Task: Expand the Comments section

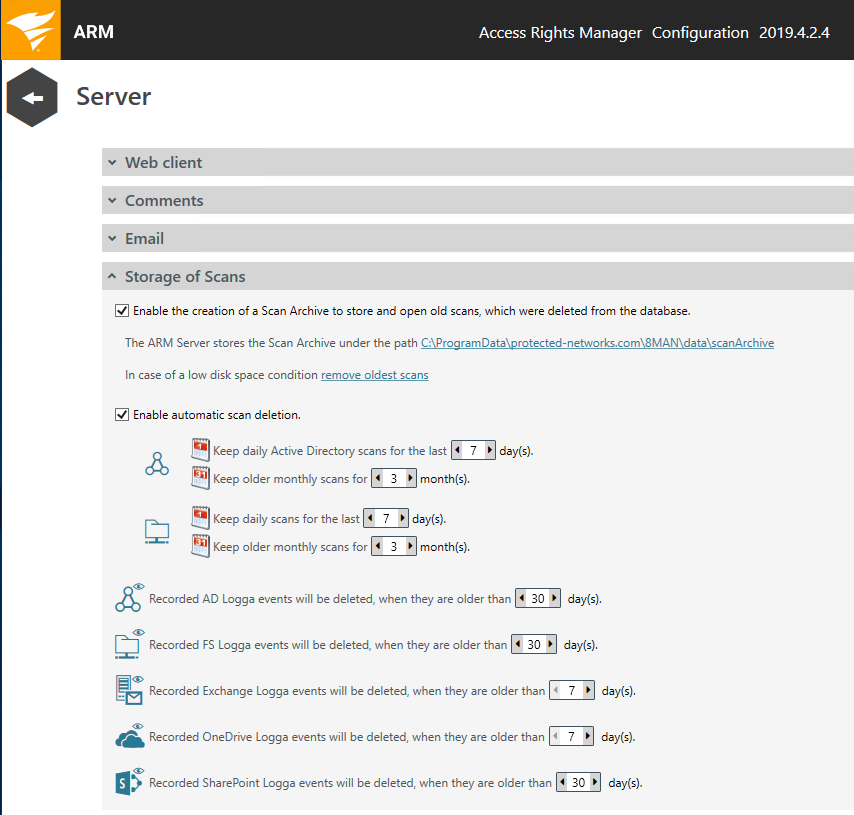Action: pos(478,200)
